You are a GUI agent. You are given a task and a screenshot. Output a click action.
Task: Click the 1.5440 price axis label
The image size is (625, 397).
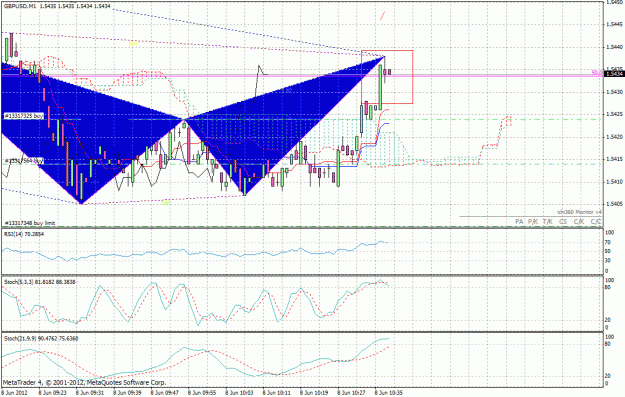[x=614, y=47]
